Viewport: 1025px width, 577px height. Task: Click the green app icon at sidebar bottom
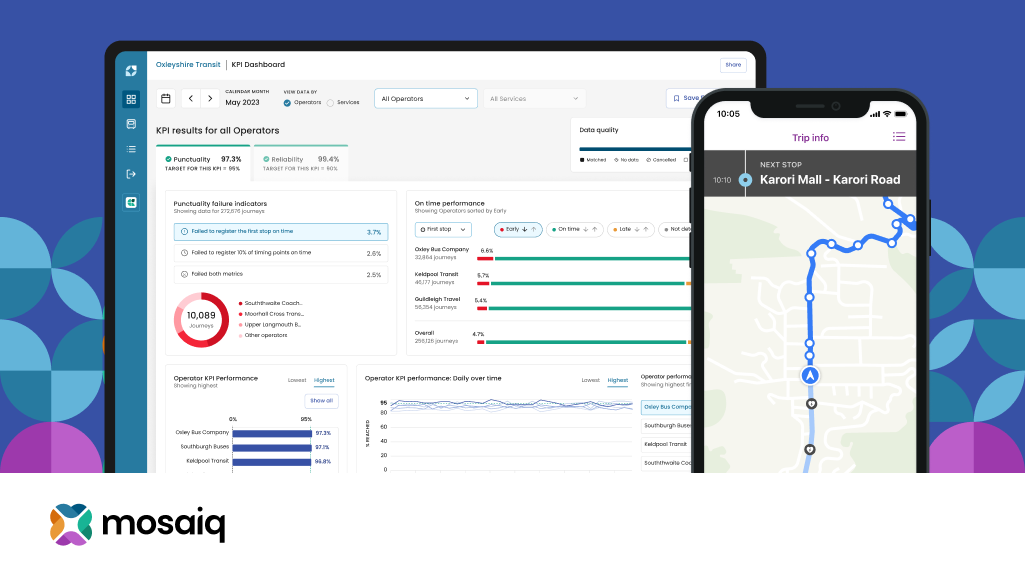click(130, 201)
